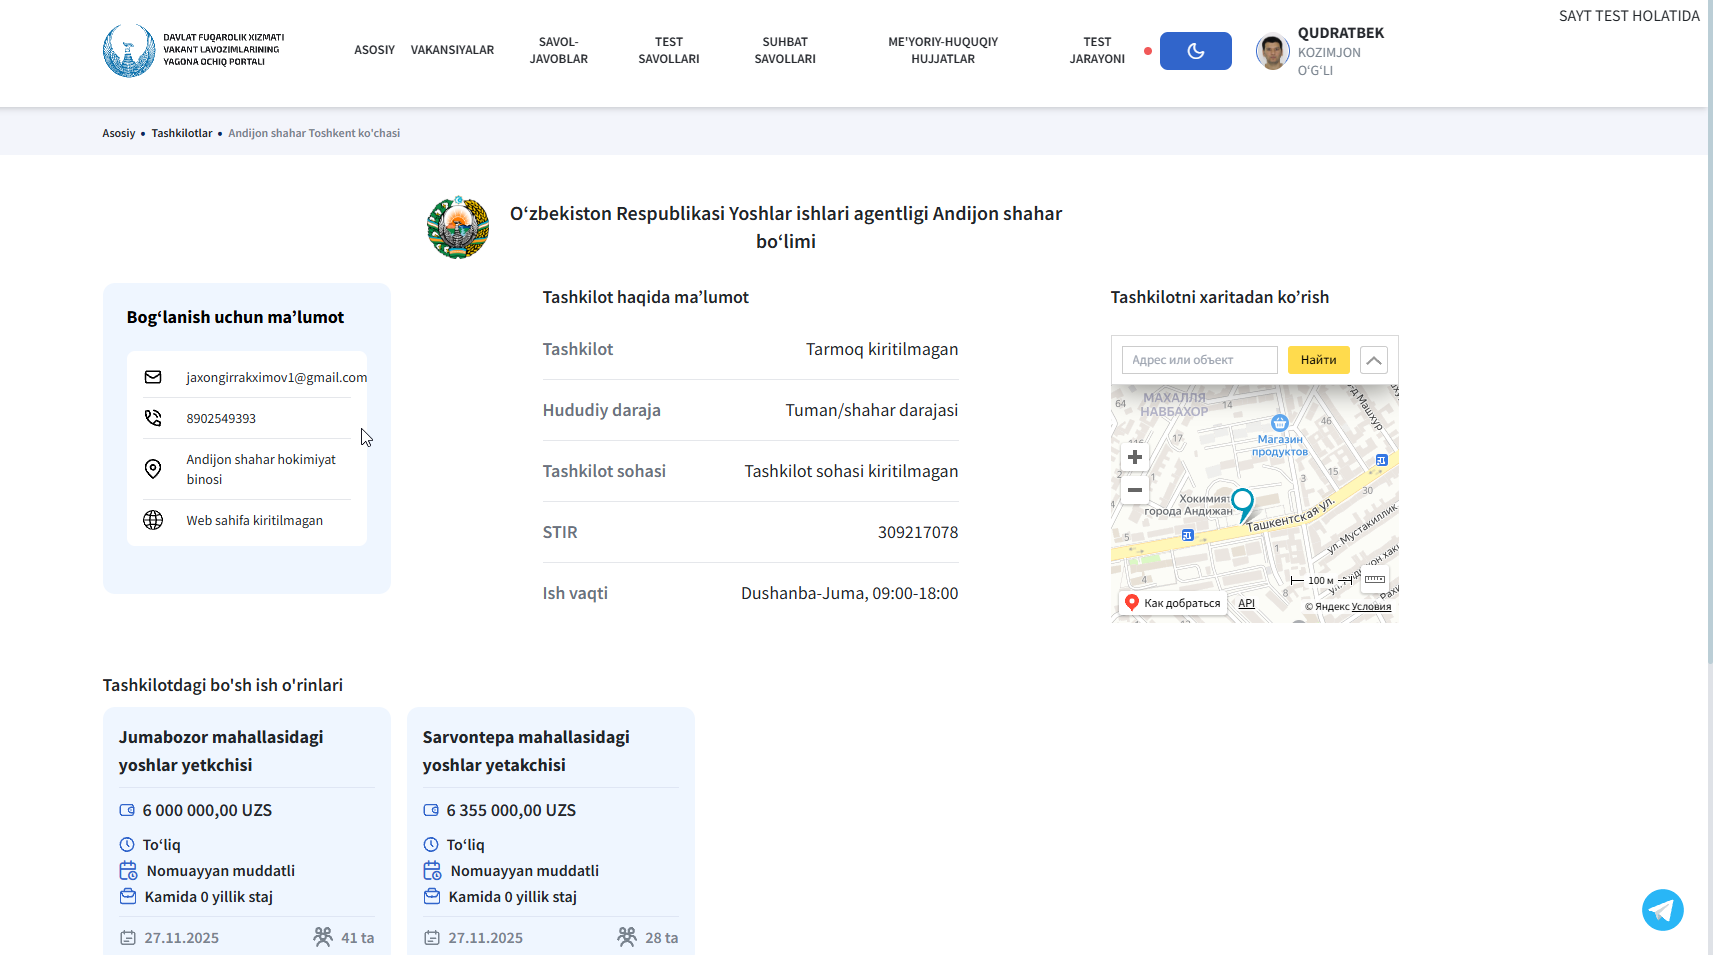Click the clock icon in Jumabozor card
This screenshot has height=955, width=1713.
(x=127, y=844)
